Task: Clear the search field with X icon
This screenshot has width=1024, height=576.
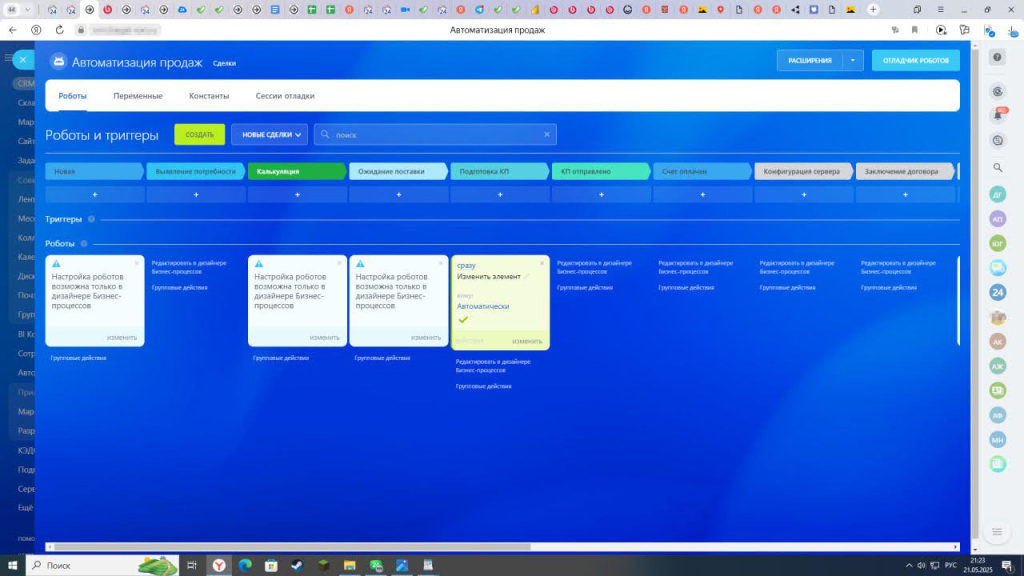Action: [546, 134]
